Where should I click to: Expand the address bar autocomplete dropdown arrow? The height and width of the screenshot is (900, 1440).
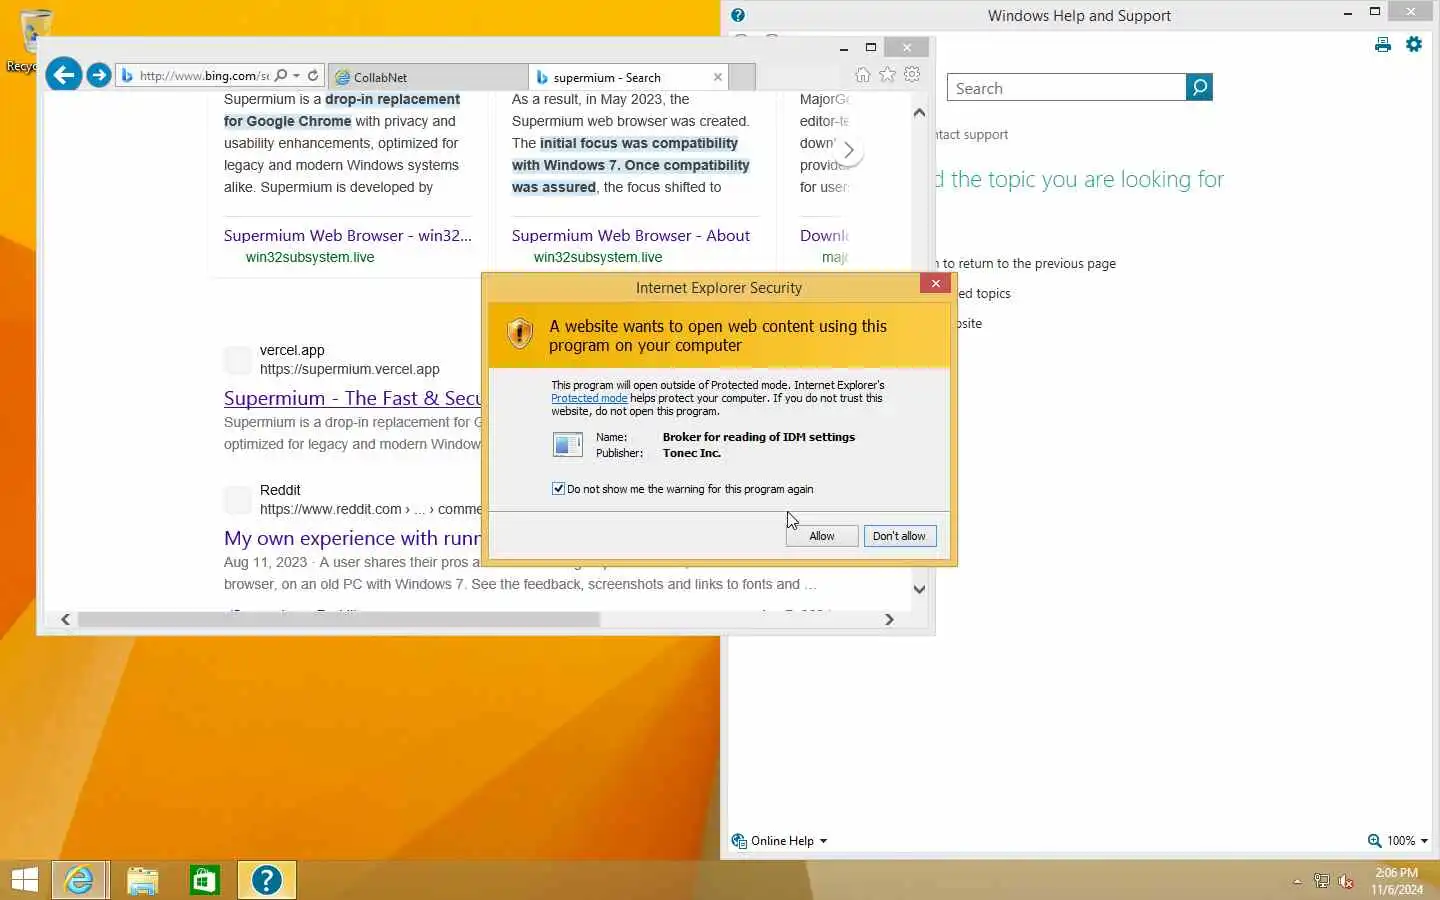click(x=296, y=76)
